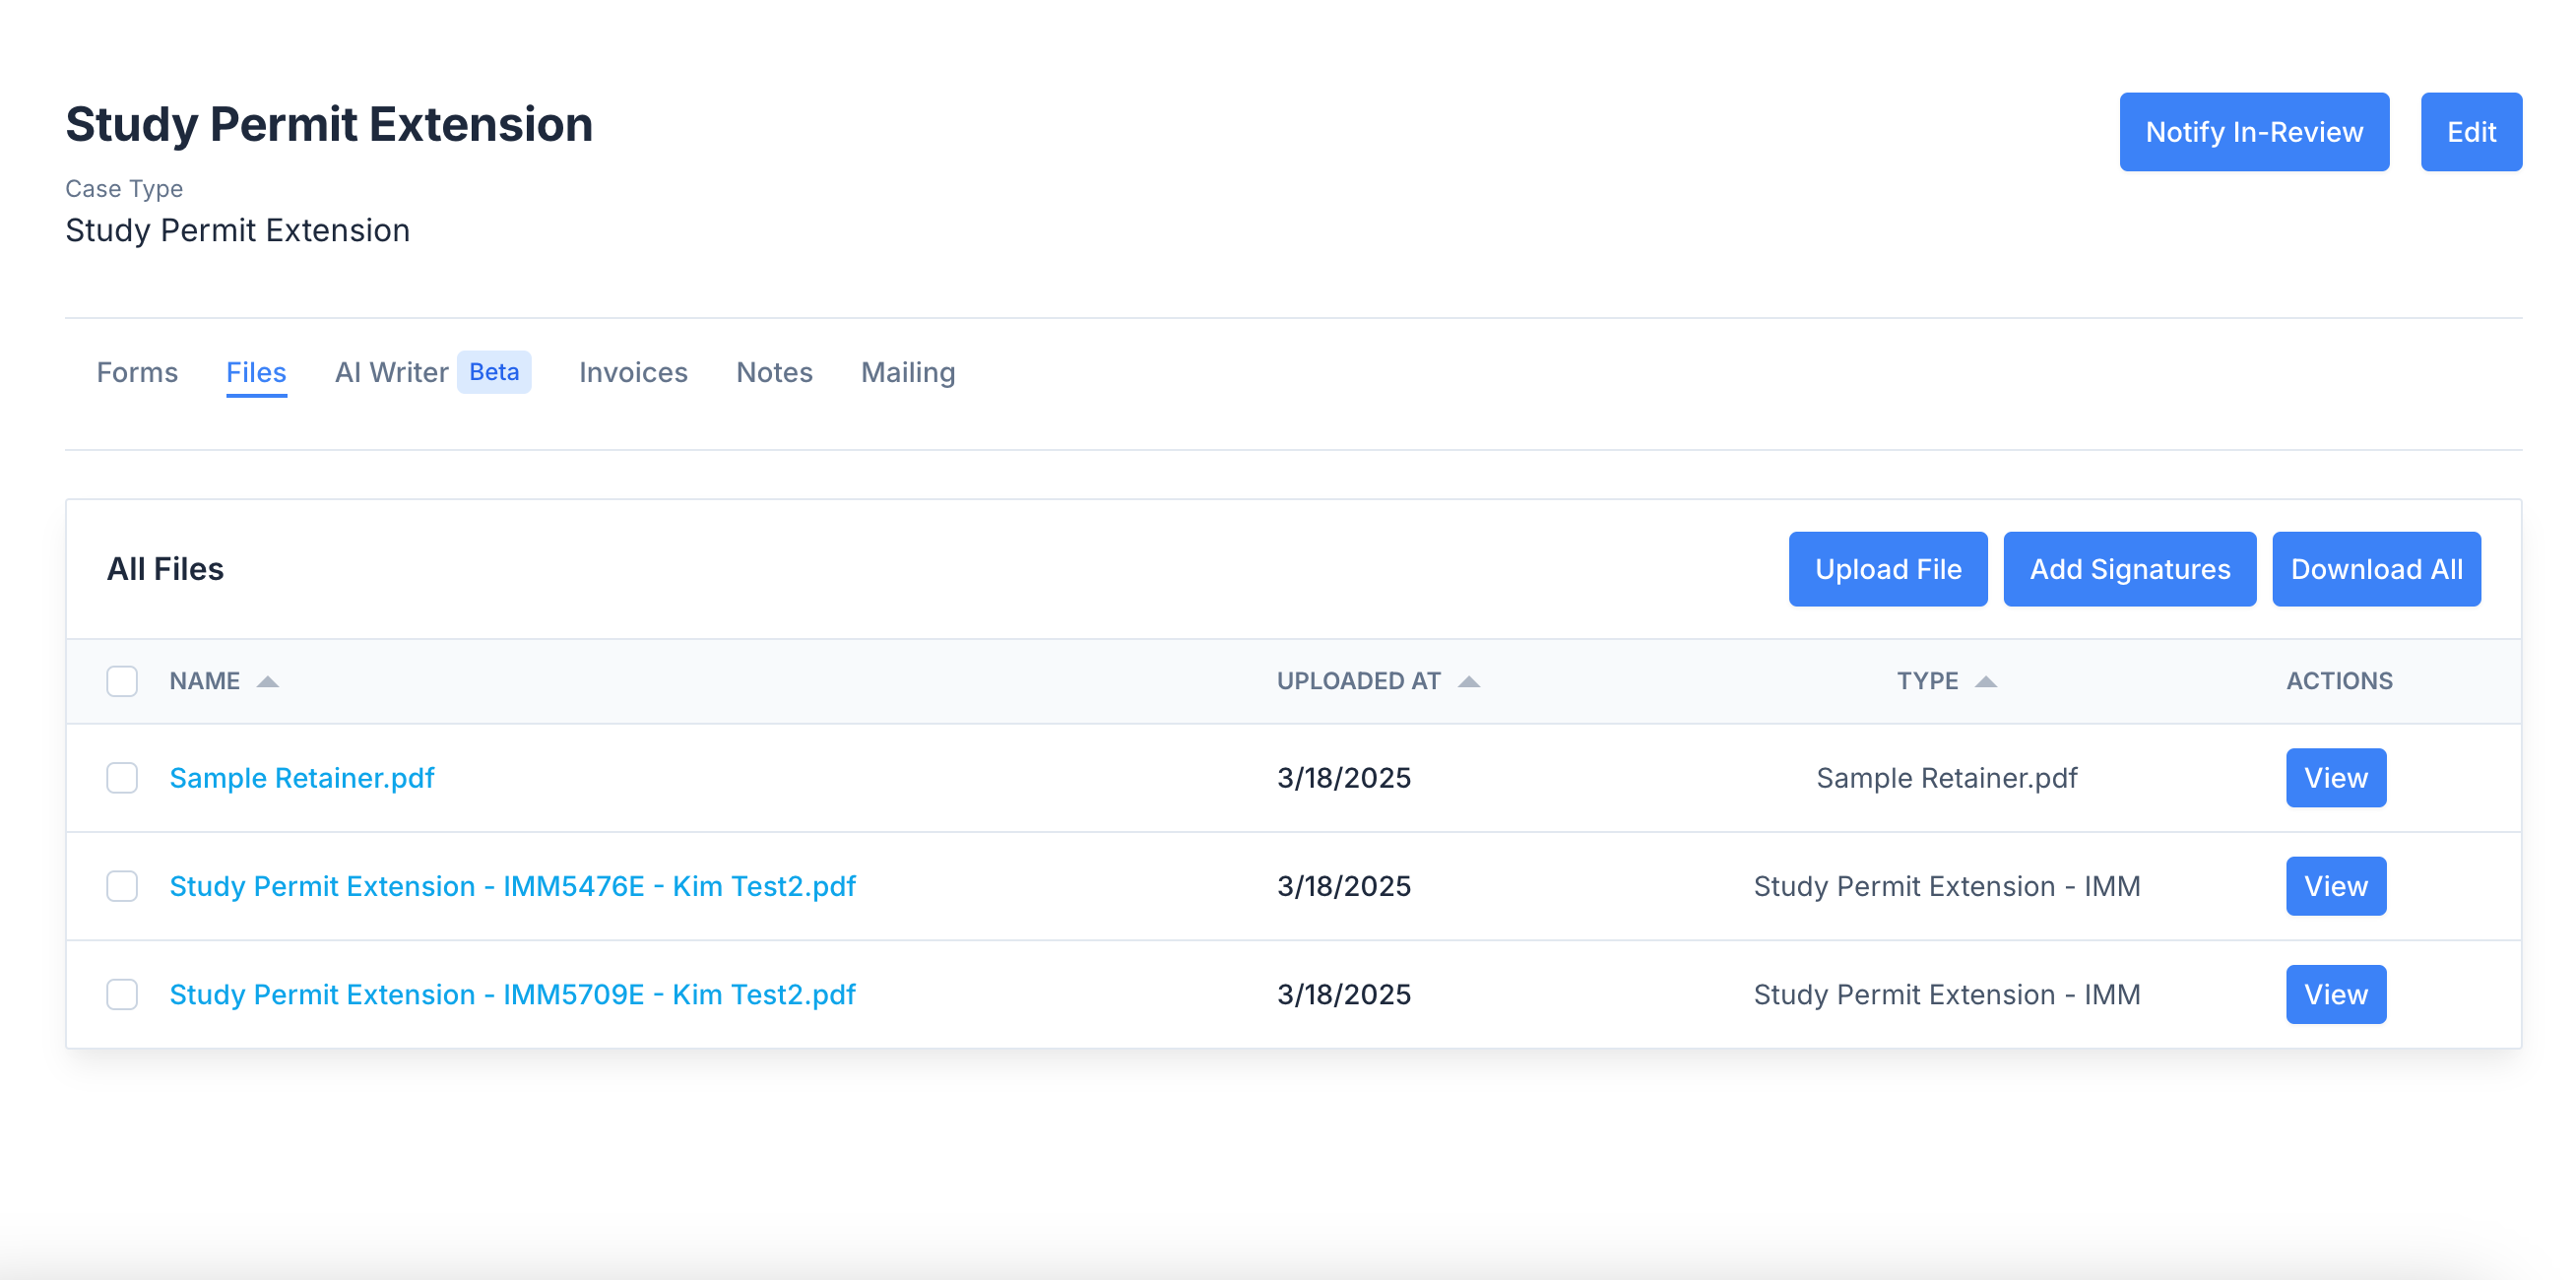Toggle the select-all files checkbox
Screen dimensions: 2576x1280
(122, 681)
